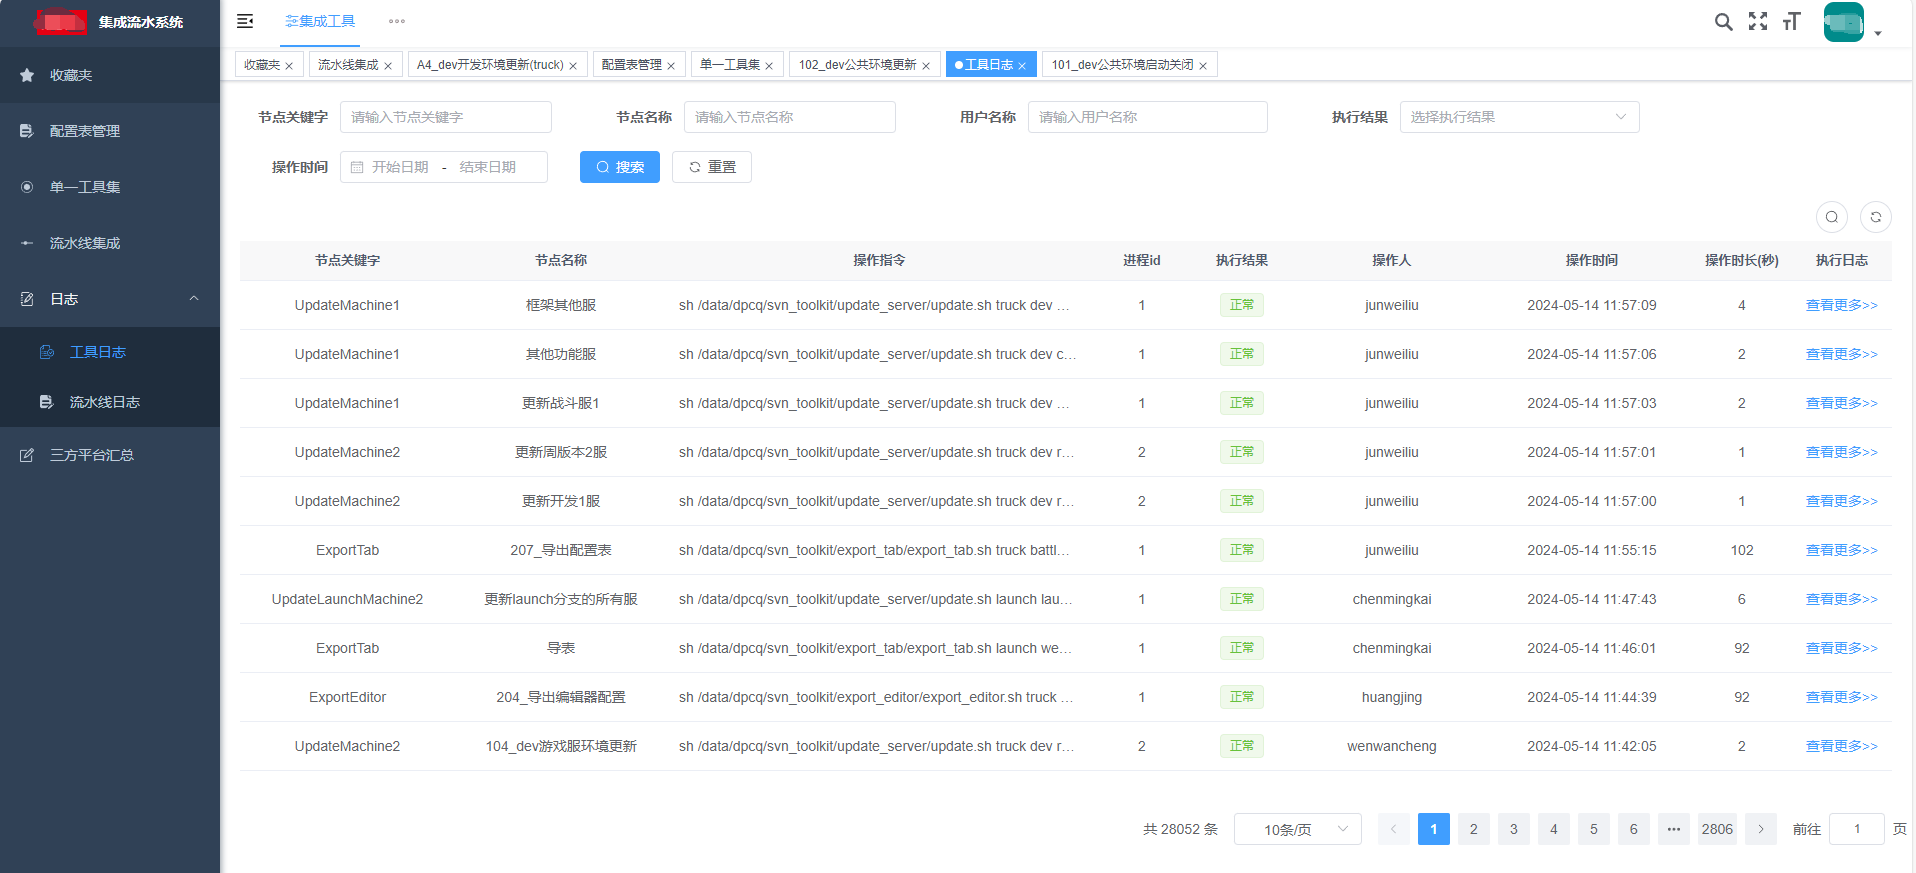Close the 收藏夹 tab

click(x=289, y=66)
